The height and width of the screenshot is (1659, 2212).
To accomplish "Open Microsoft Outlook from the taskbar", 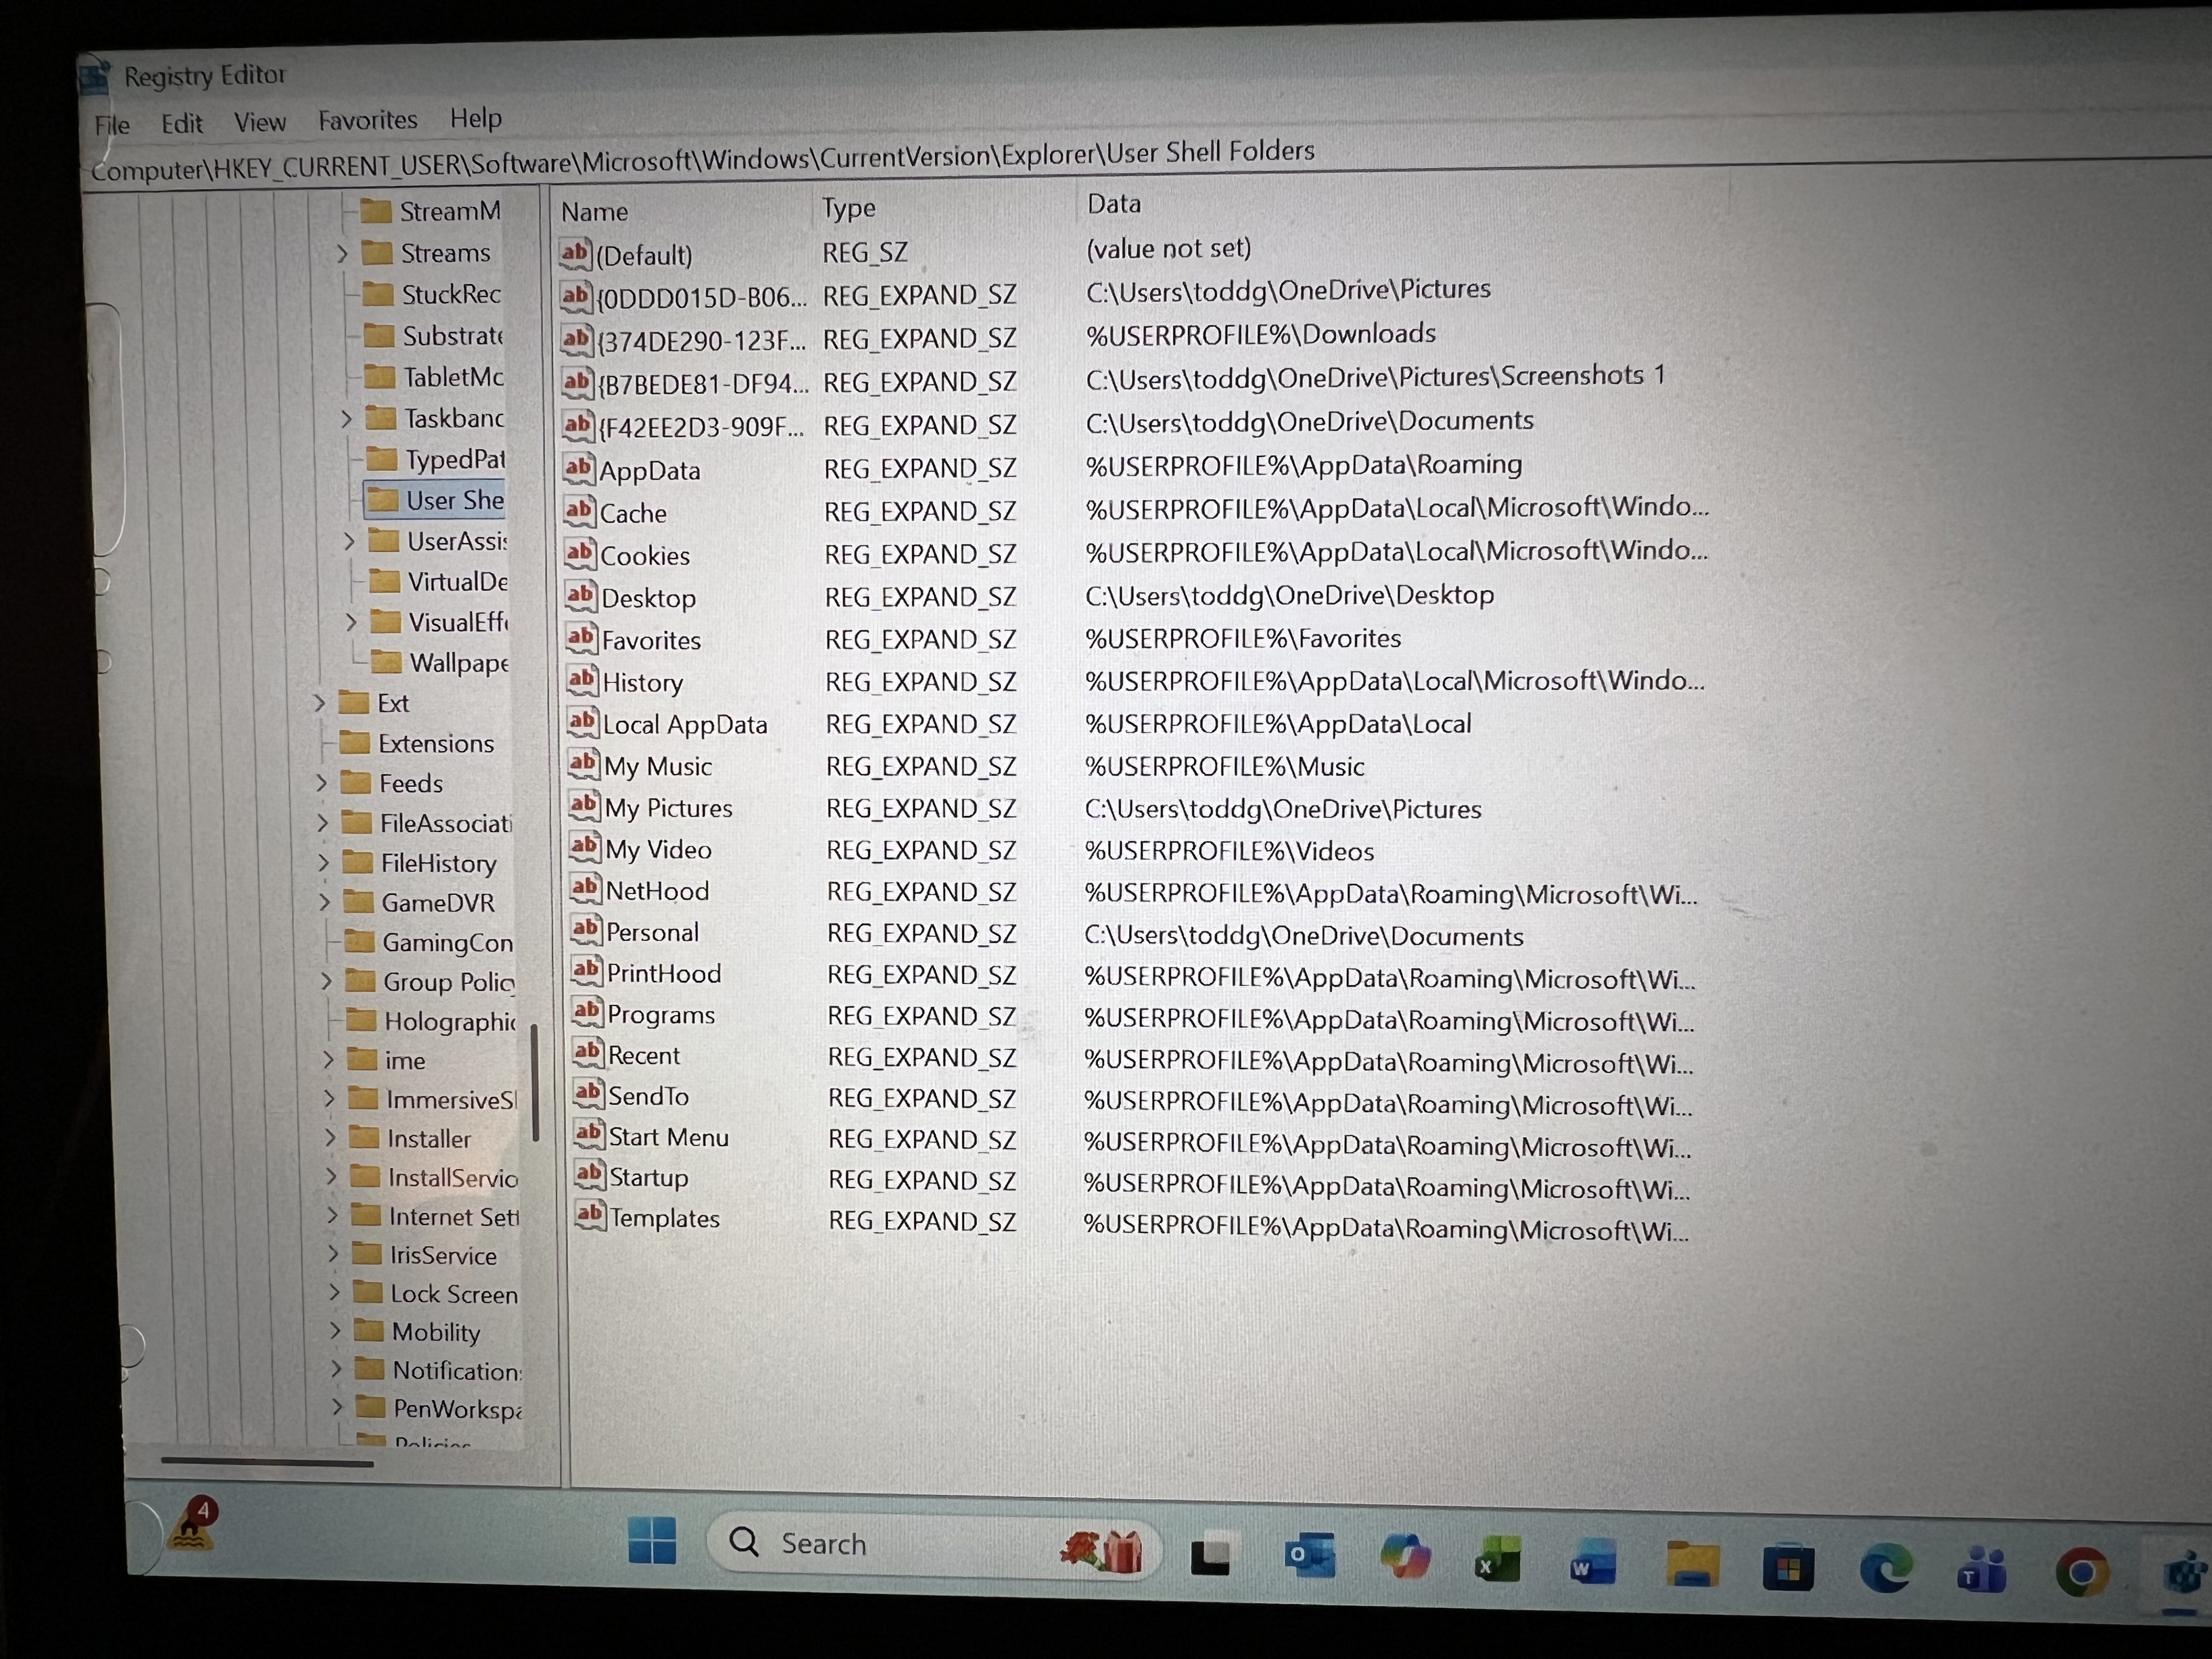I will coord(1309,1557).
